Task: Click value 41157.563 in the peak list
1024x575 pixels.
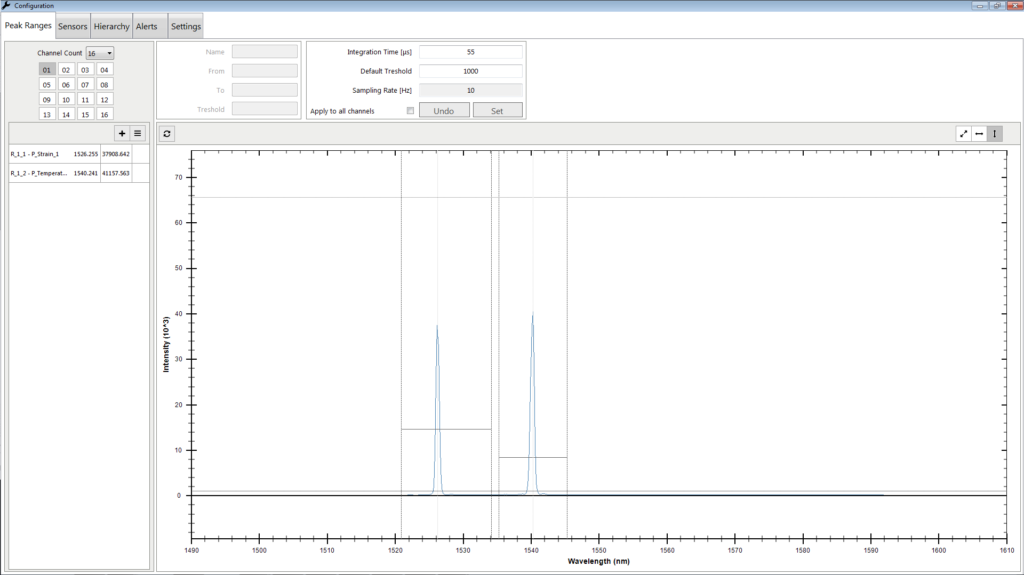Action: click(x=116, y=173)
